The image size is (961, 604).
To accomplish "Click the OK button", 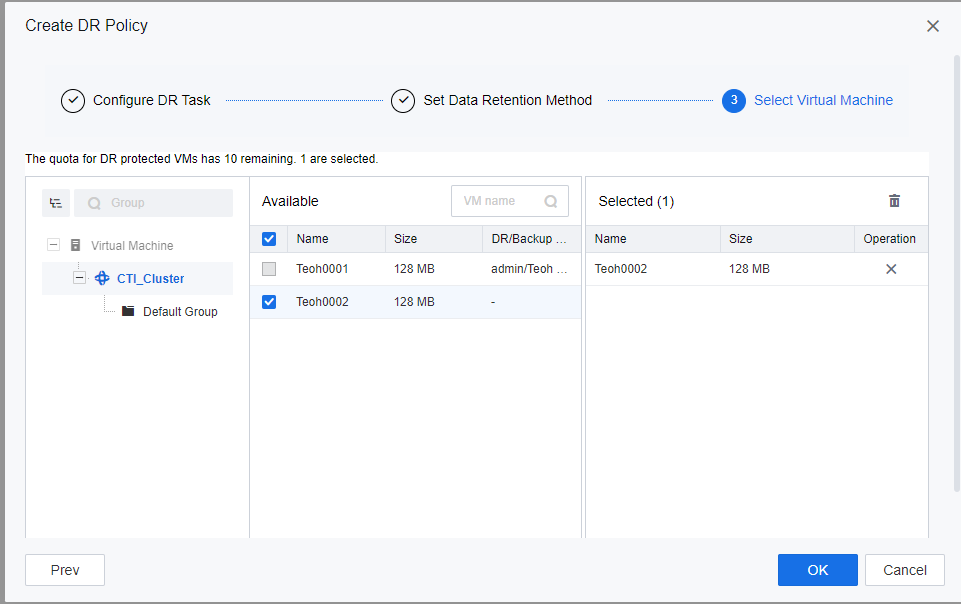I will point(817,570).
